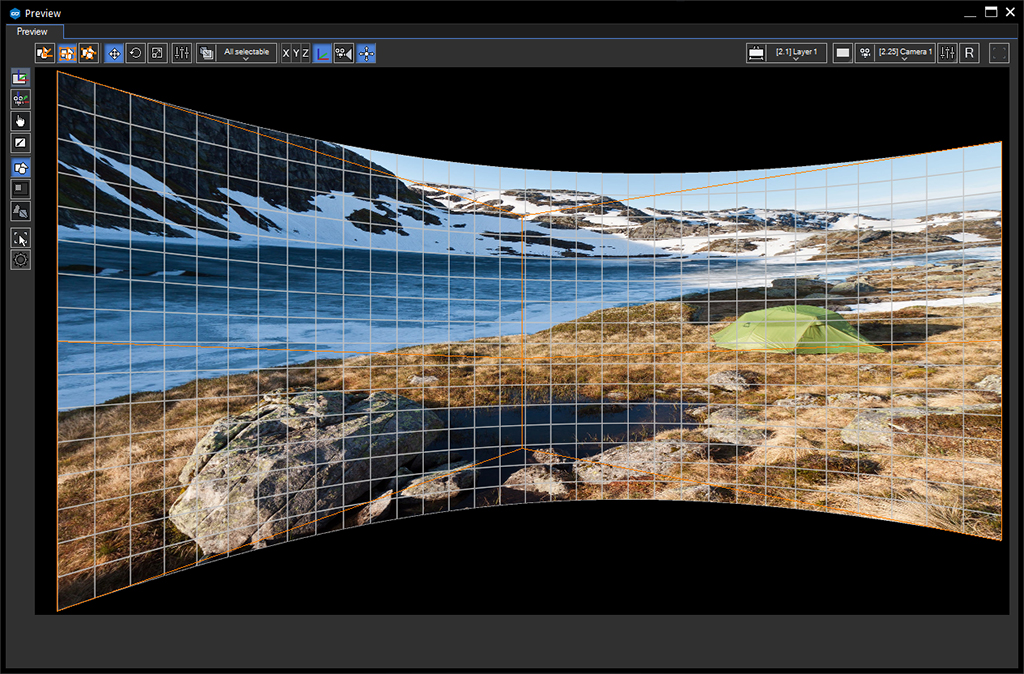The height and width of the screenshot is (674, 1024).
Task: Toggle the Y axis constraint
Action: point(296,53)
